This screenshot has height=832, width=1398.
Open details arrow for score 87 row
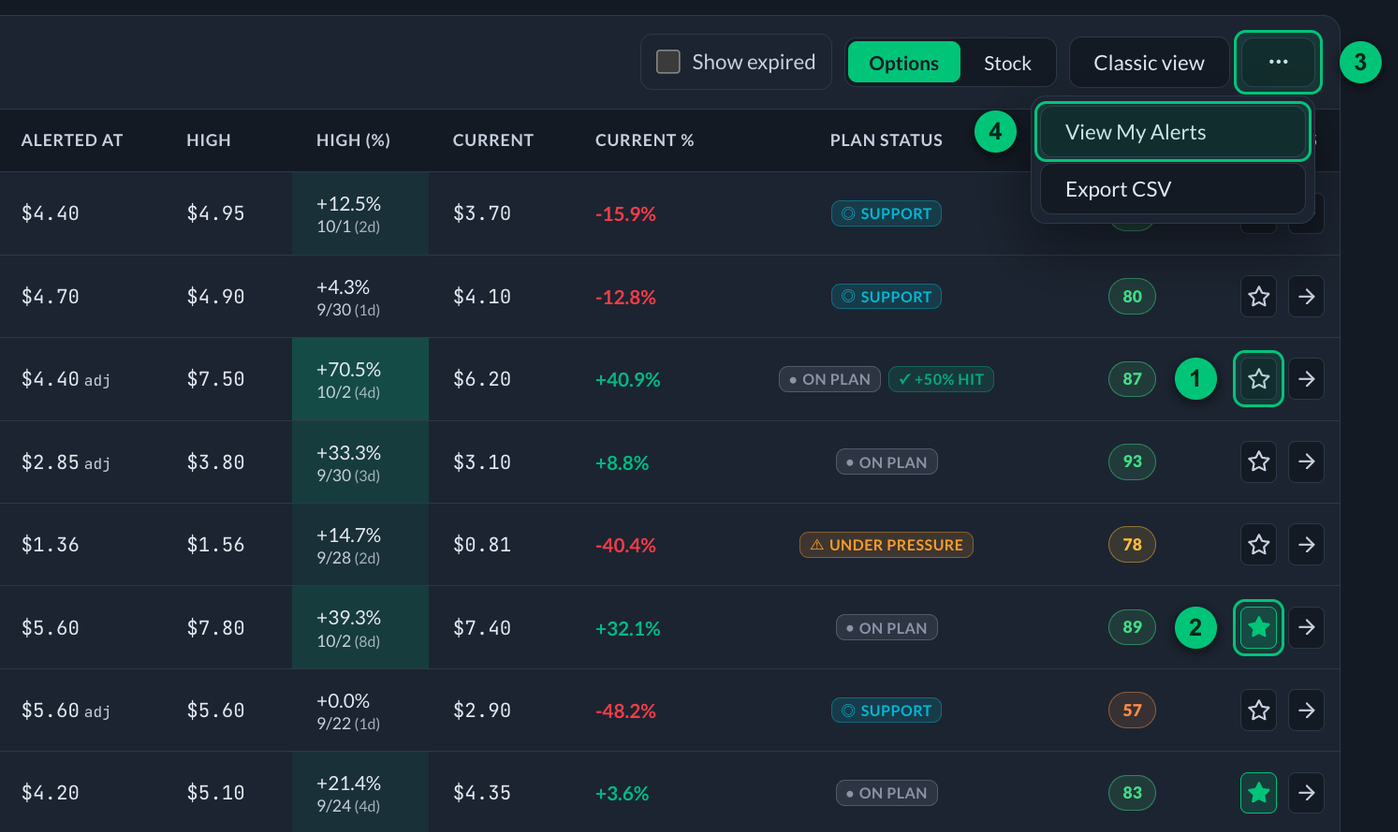(1306, 379)
